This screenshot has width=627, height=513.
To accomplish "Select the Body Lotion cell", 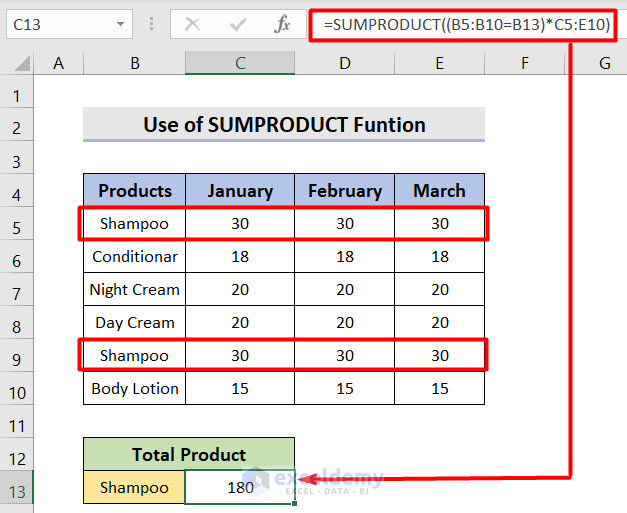I will pyautogui.click(x=135, y=389).
